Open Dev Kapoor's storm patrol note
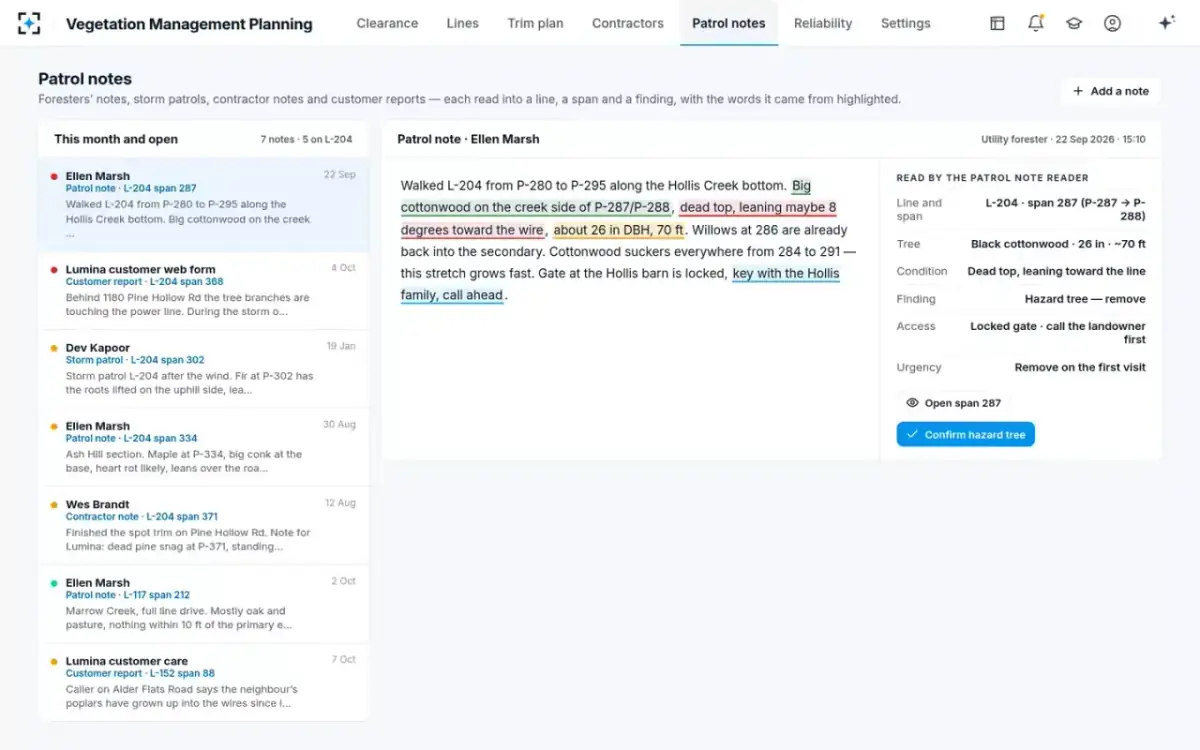The width and height of the screenshot is (1200, 750). click(x=204, y=369)
